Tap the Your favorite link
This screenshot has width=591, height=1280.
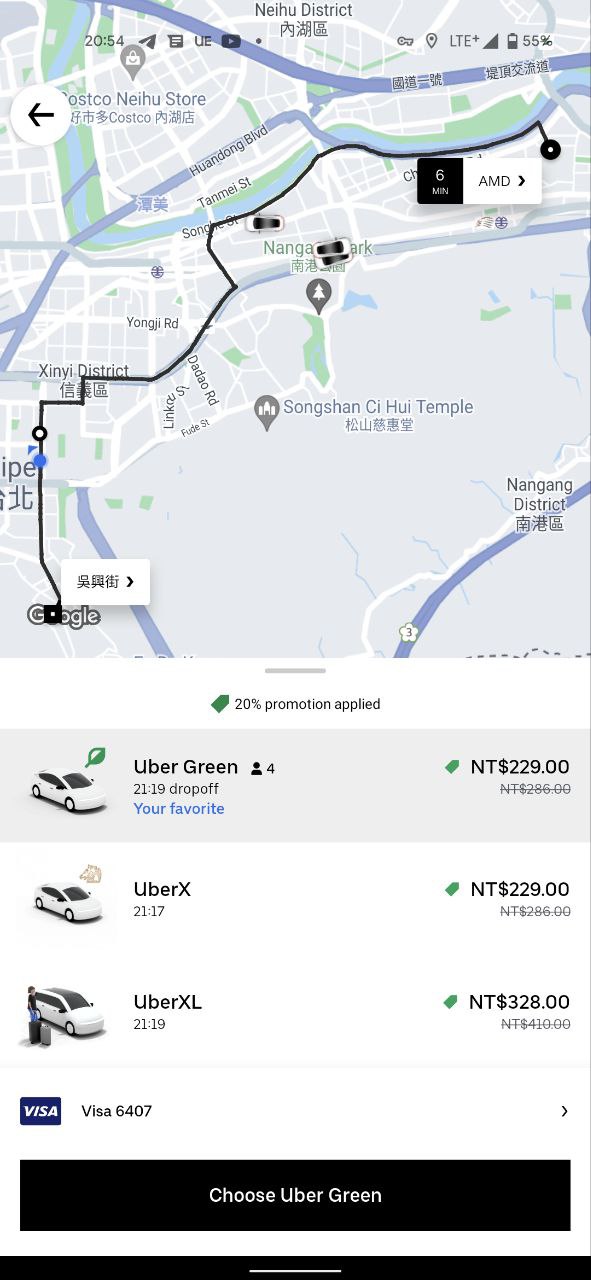click(x=179, y=808)
